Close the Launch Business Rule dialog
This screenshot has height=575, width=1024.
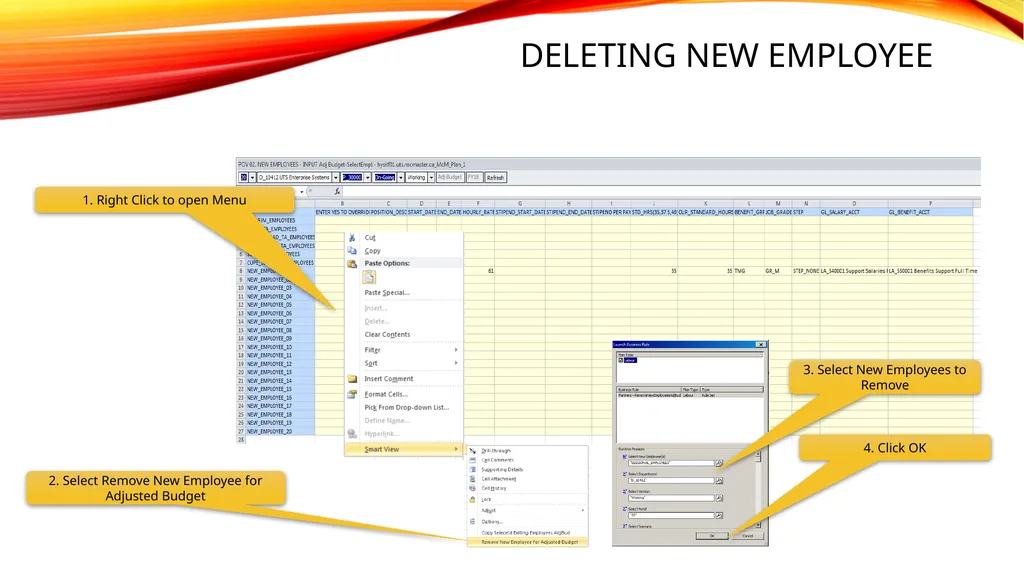[760, 344]
